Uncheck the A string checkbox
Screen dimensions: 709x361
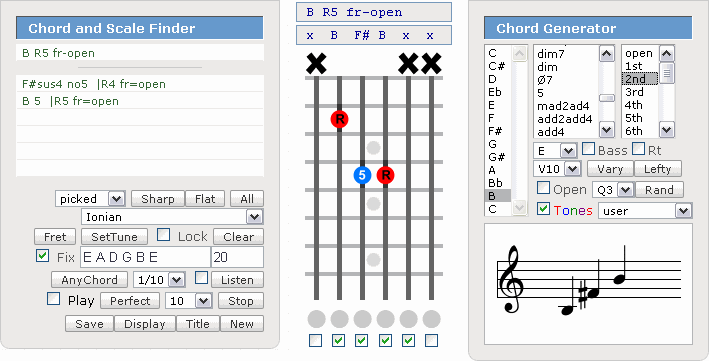point(338,340)
